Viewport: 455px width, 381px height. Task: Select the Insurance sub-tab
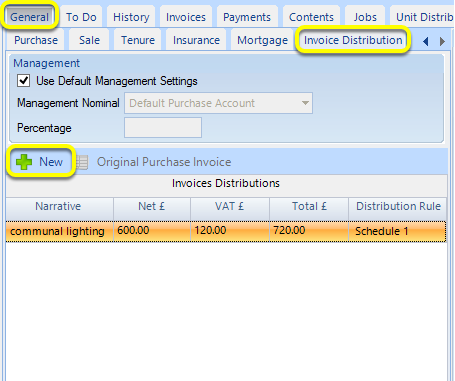(x=196, y=40)
